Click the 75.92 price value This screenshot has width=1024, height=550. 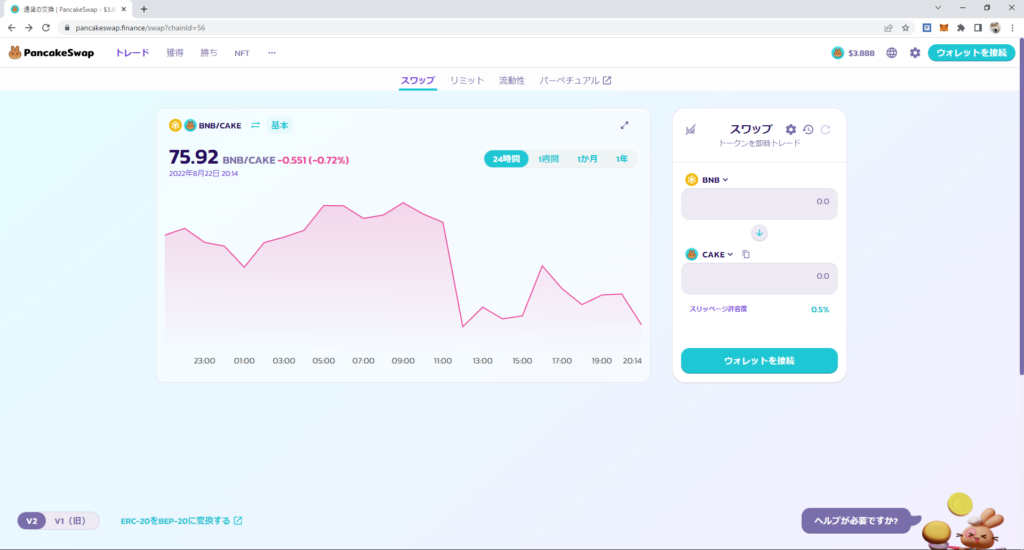(x=193, y=157)
